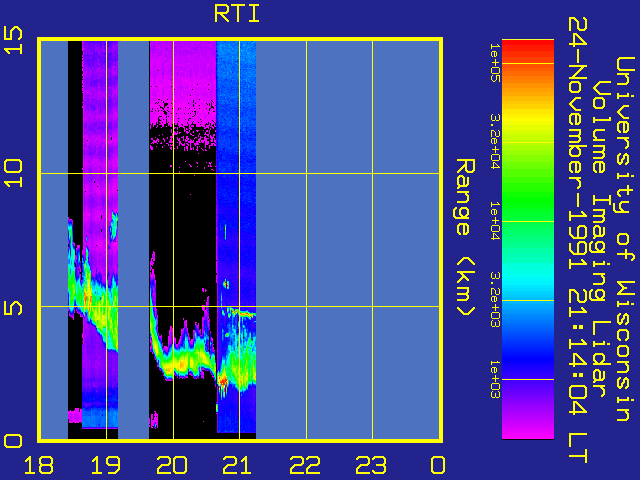Screen dimensions: 640x480
Task: Click the 5 km range axis label
Action: tap(13, 306)
